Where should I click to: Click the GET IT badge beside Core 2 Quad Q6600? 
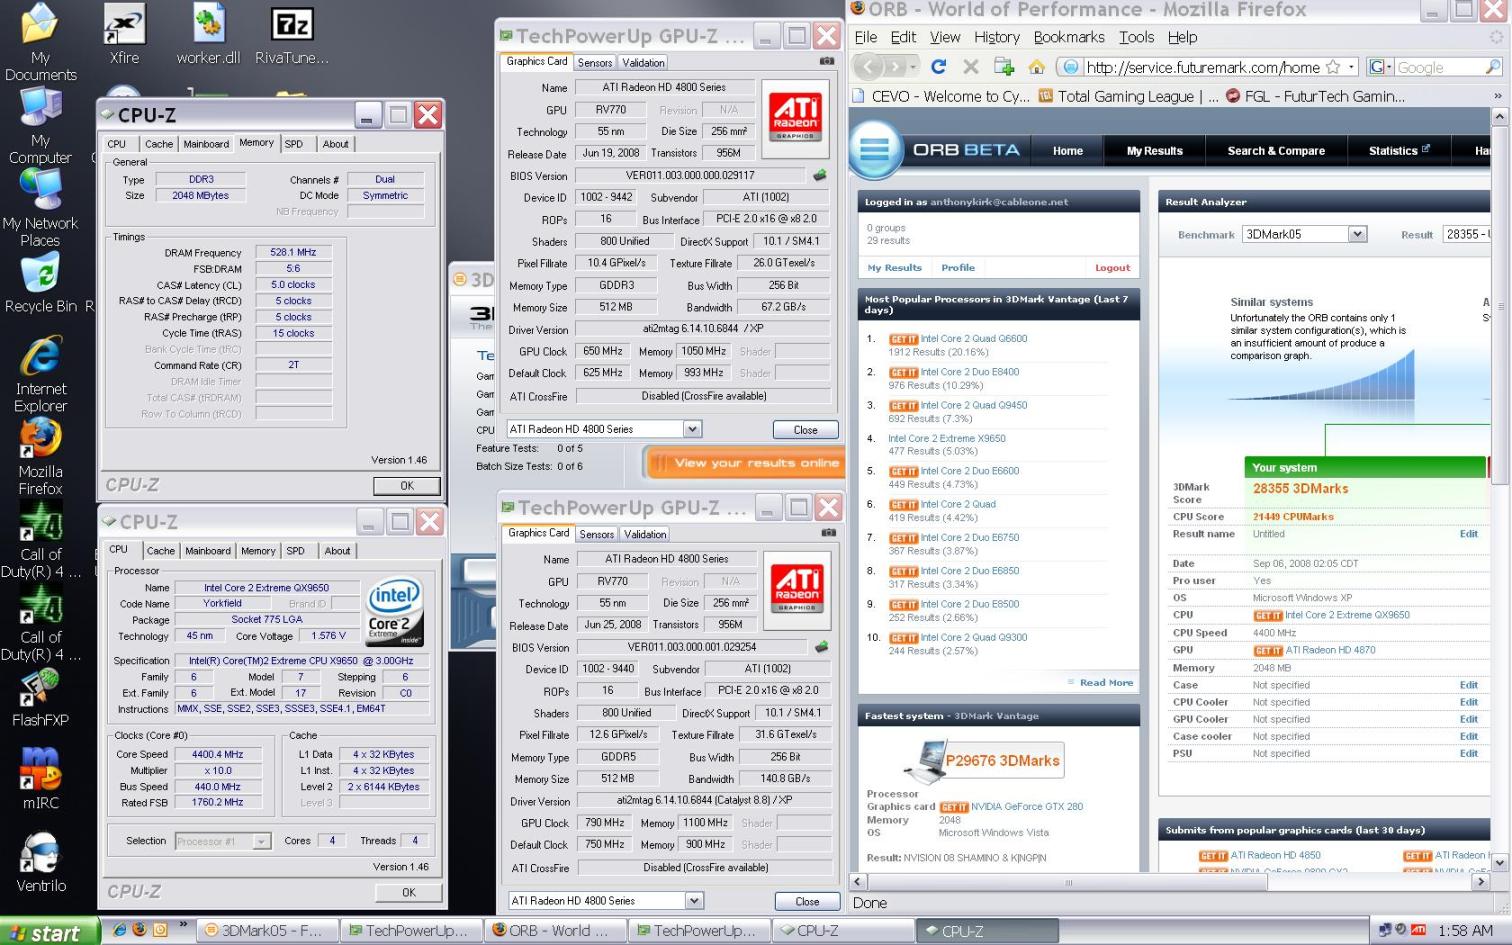pos(903,339)
